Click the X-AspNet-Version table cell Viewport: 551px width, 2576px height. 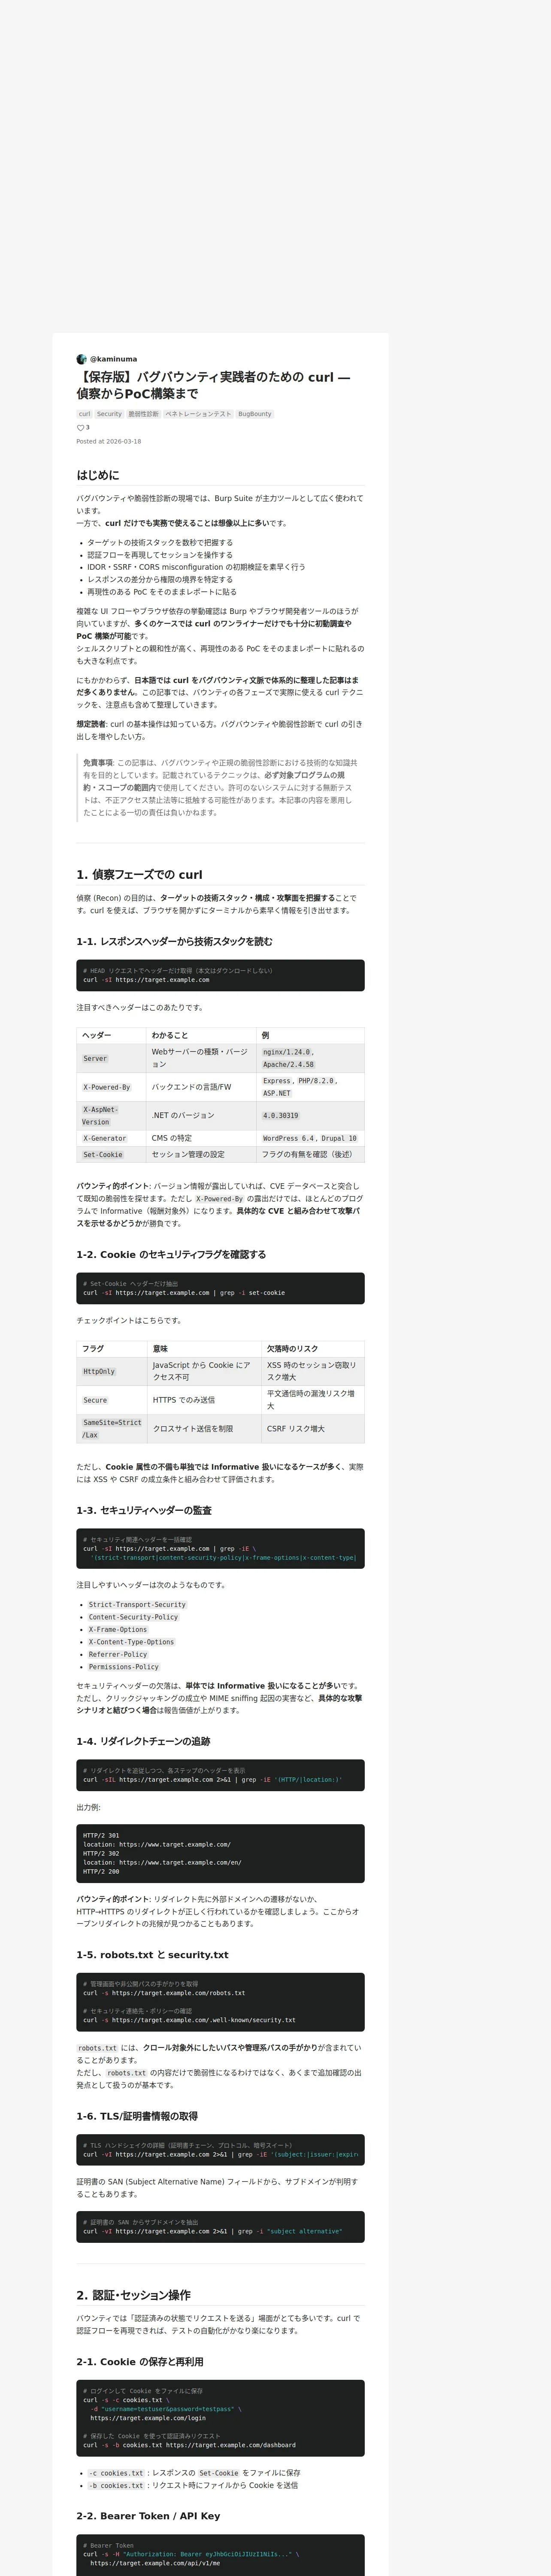112,1116
